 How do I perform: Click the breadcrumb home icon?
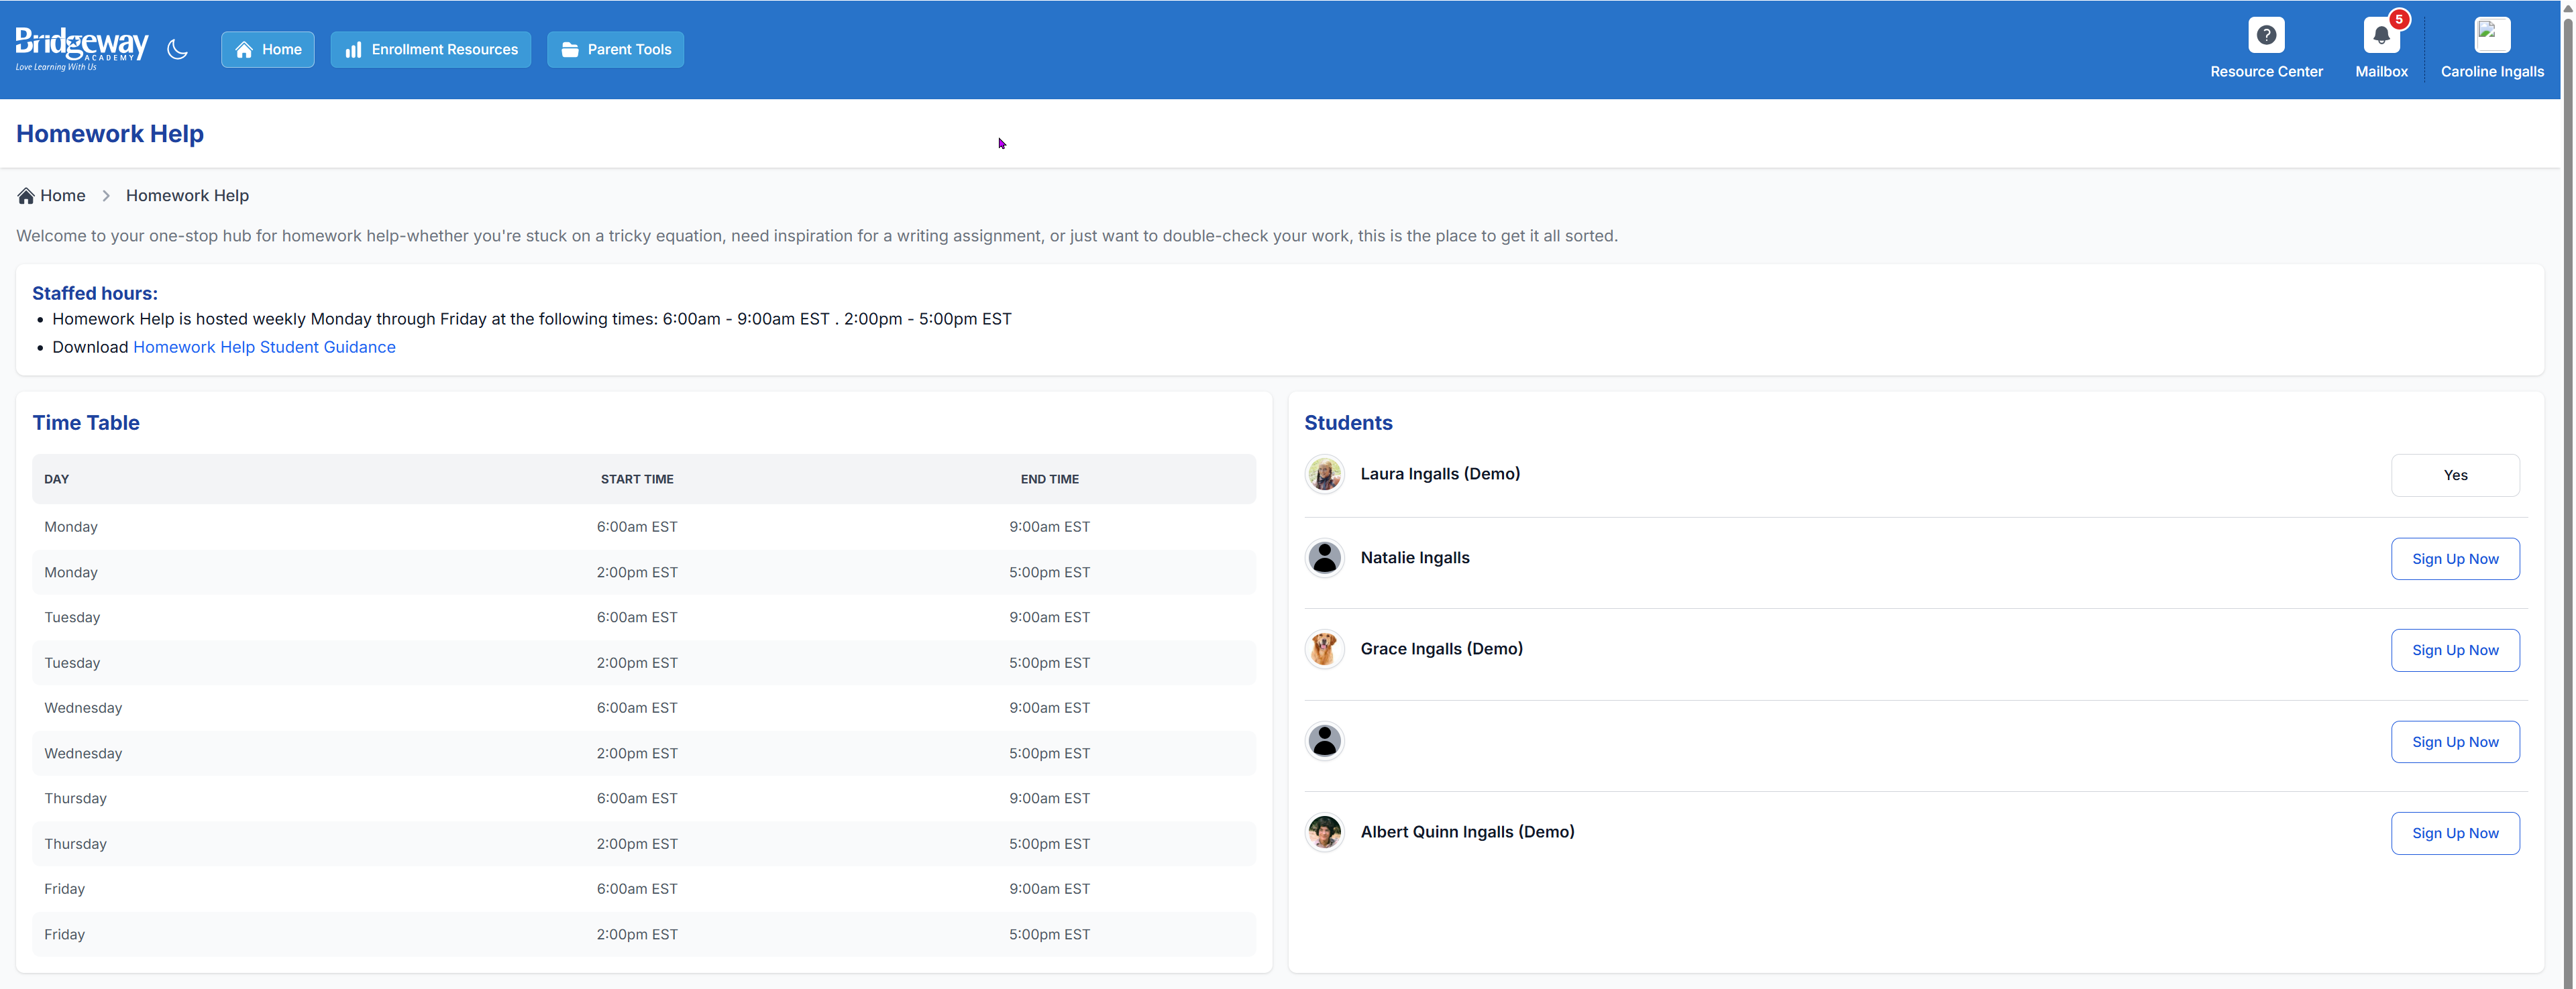[26, 196]
